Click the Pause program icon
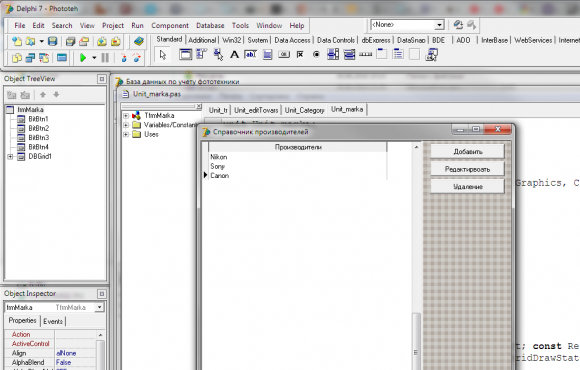This screenshot has width=580, height=370. coord(105,58)
